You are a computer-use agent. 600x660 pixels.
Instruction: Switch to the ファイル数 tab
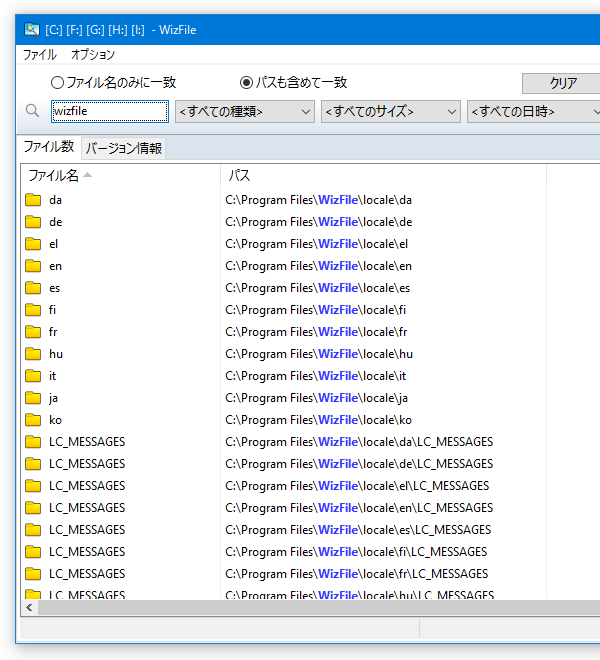pyautogui.click(x=49, y=147)
